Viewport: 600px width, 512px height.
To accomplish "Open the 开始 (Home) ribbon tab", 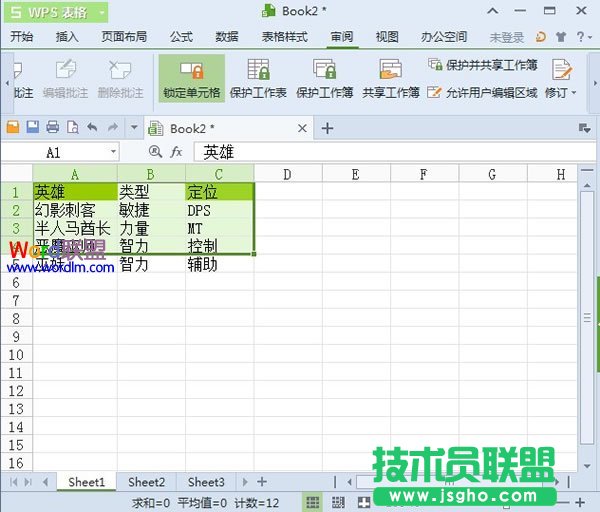I will point(21,37).
